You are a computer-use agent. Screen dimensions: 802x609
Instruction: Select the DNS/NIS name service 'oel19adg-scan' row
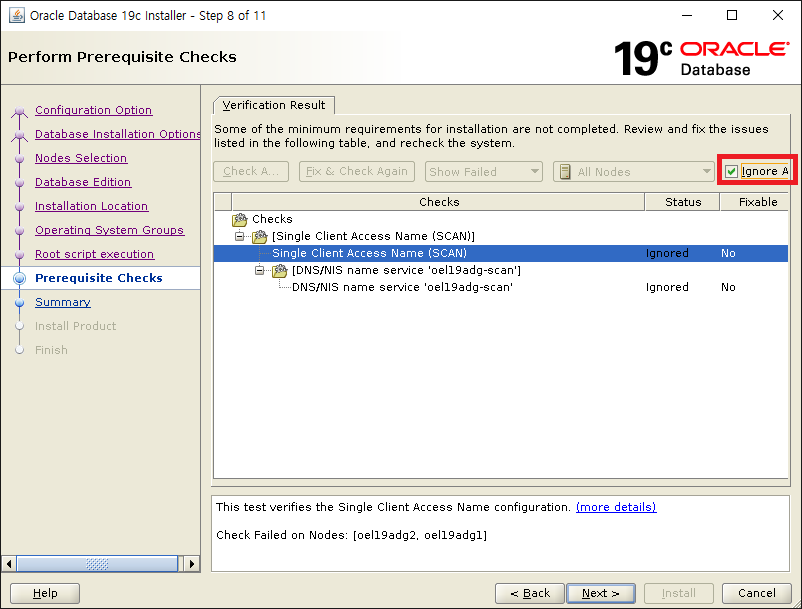point(501,287)
